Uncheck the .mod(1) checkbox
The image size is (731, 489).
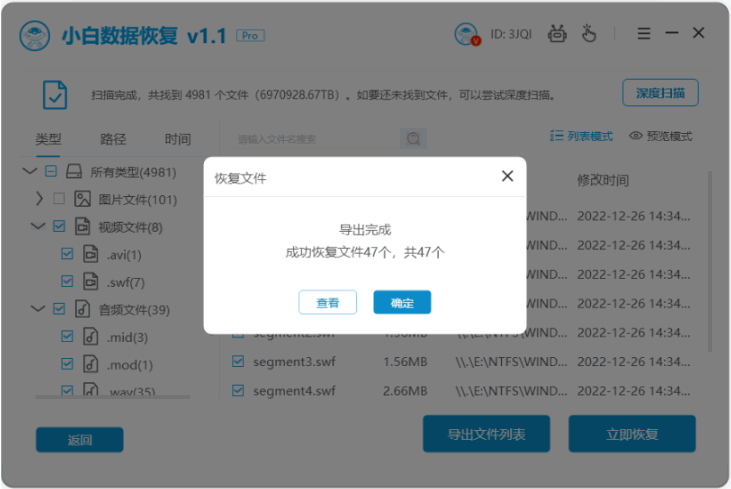tap(67, 364)
